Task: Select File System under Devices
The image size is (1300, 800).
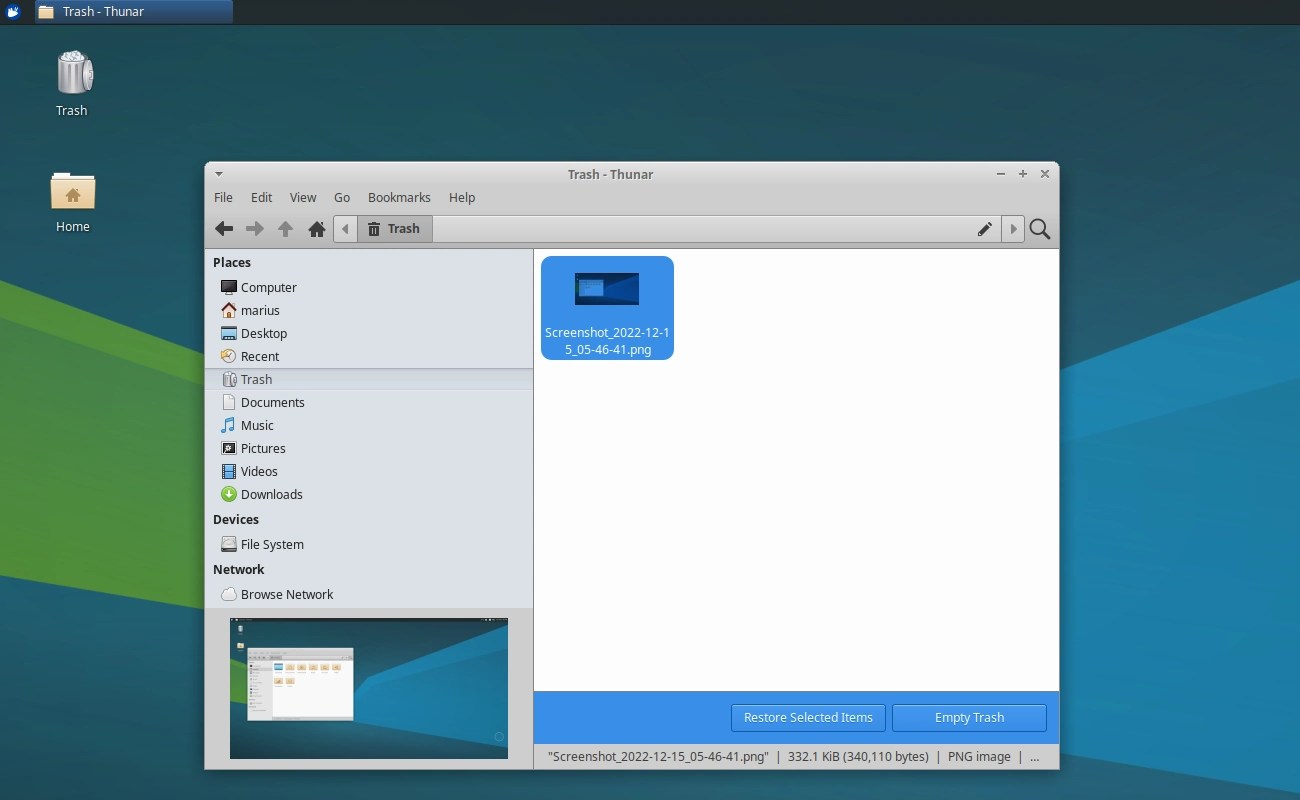Action: 369,544
